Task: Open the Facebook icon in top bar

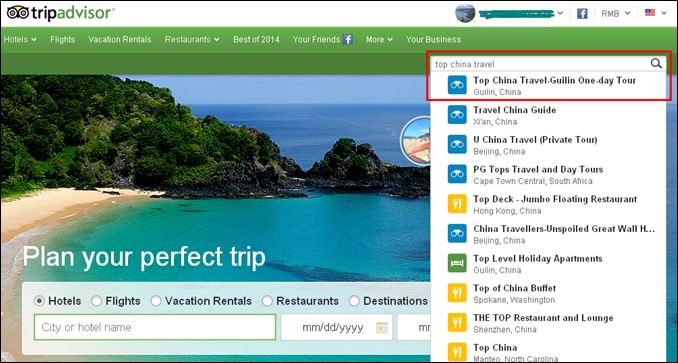Action: coord(582,13)
